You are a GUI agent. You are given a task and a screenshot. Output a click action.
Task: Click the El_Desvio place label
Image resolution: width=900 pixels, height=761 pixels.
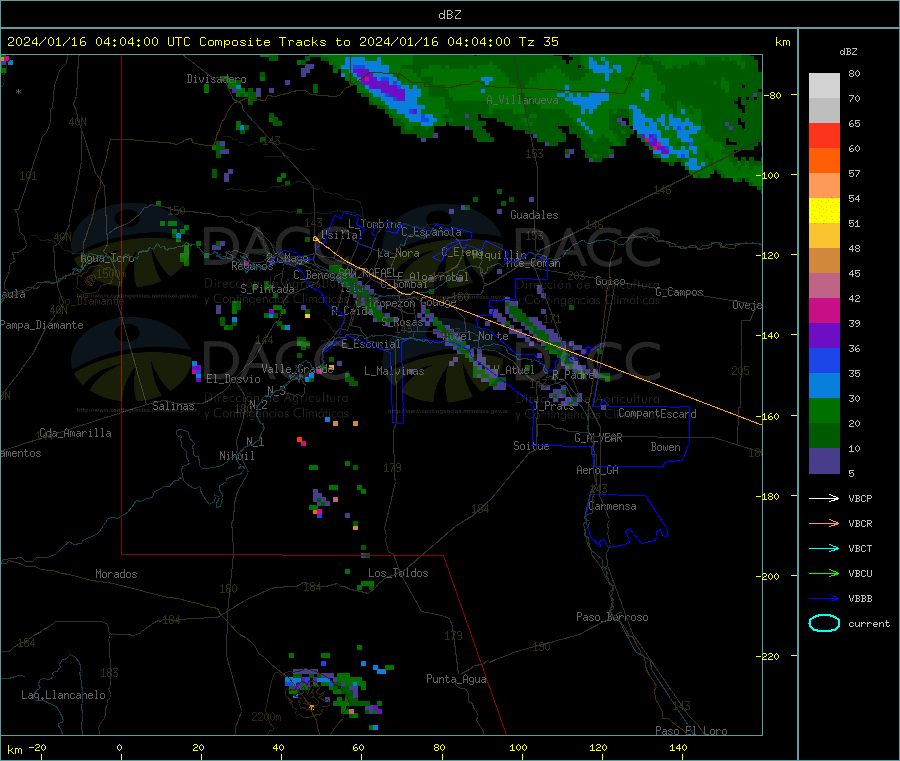233,379
